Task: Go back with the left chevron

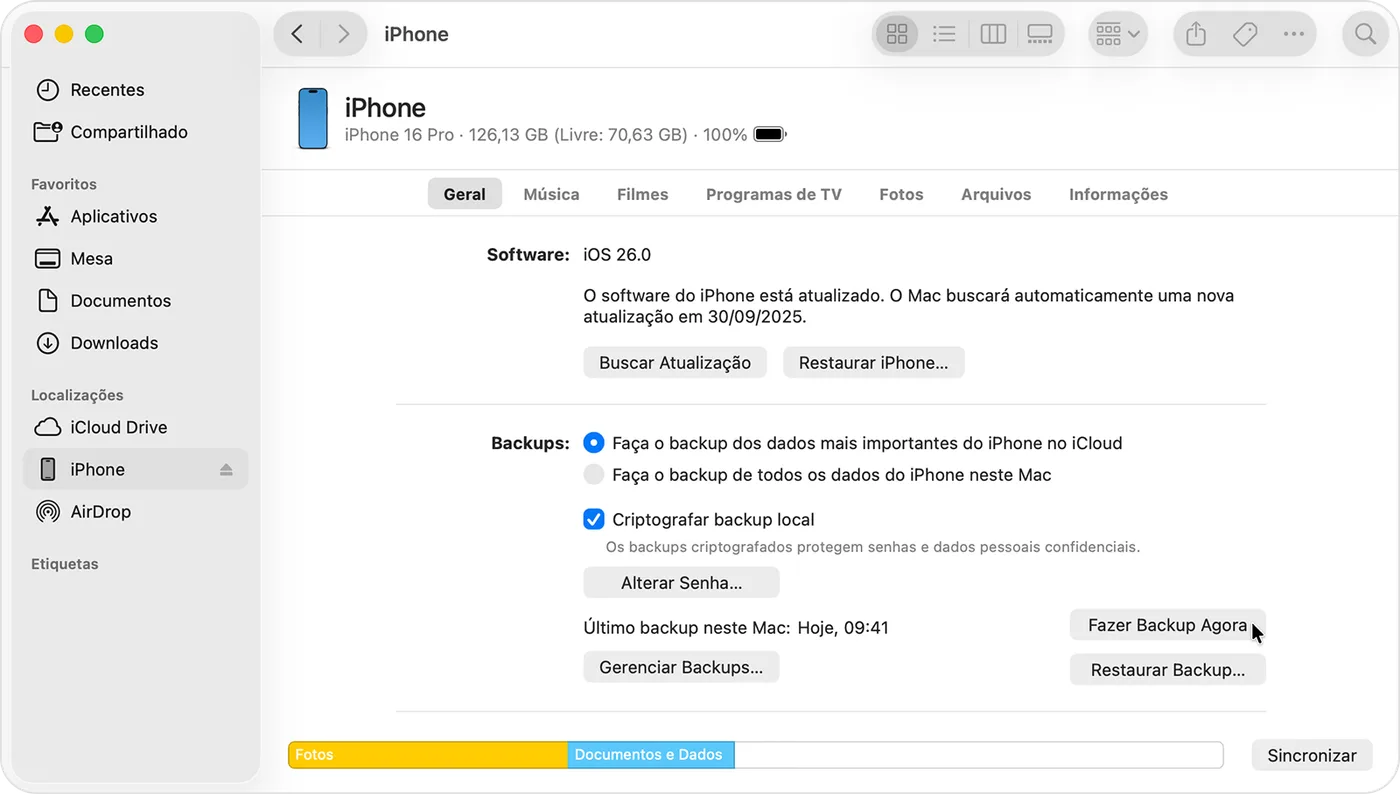Action: [x=297, y=34]
